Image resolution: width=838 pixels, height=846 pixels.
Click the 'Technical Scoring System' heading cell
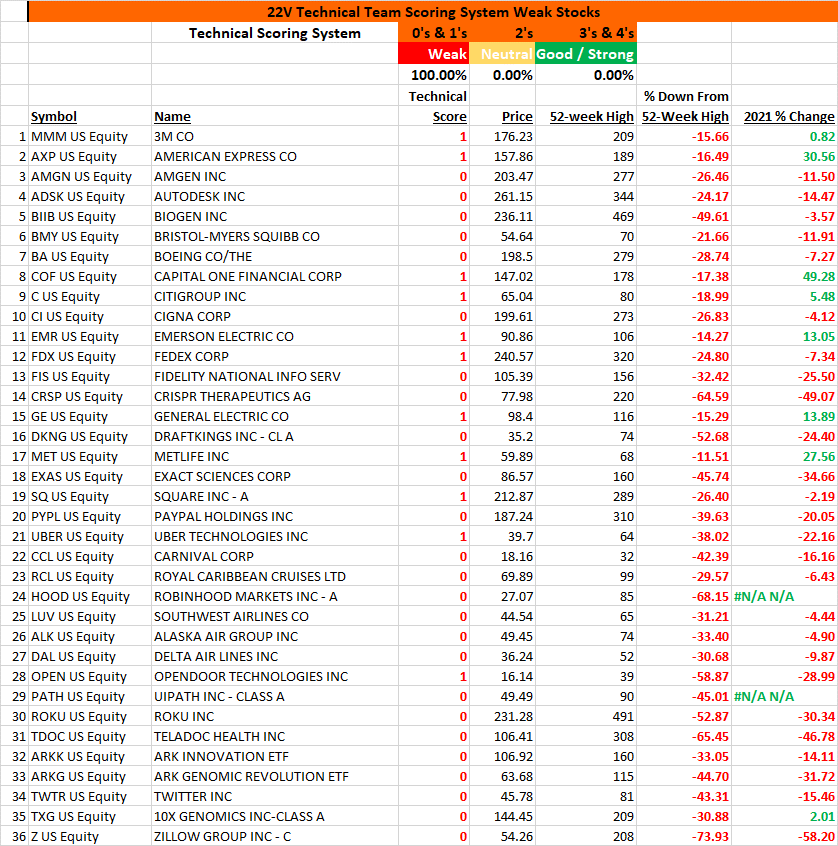tap(275, 33)
